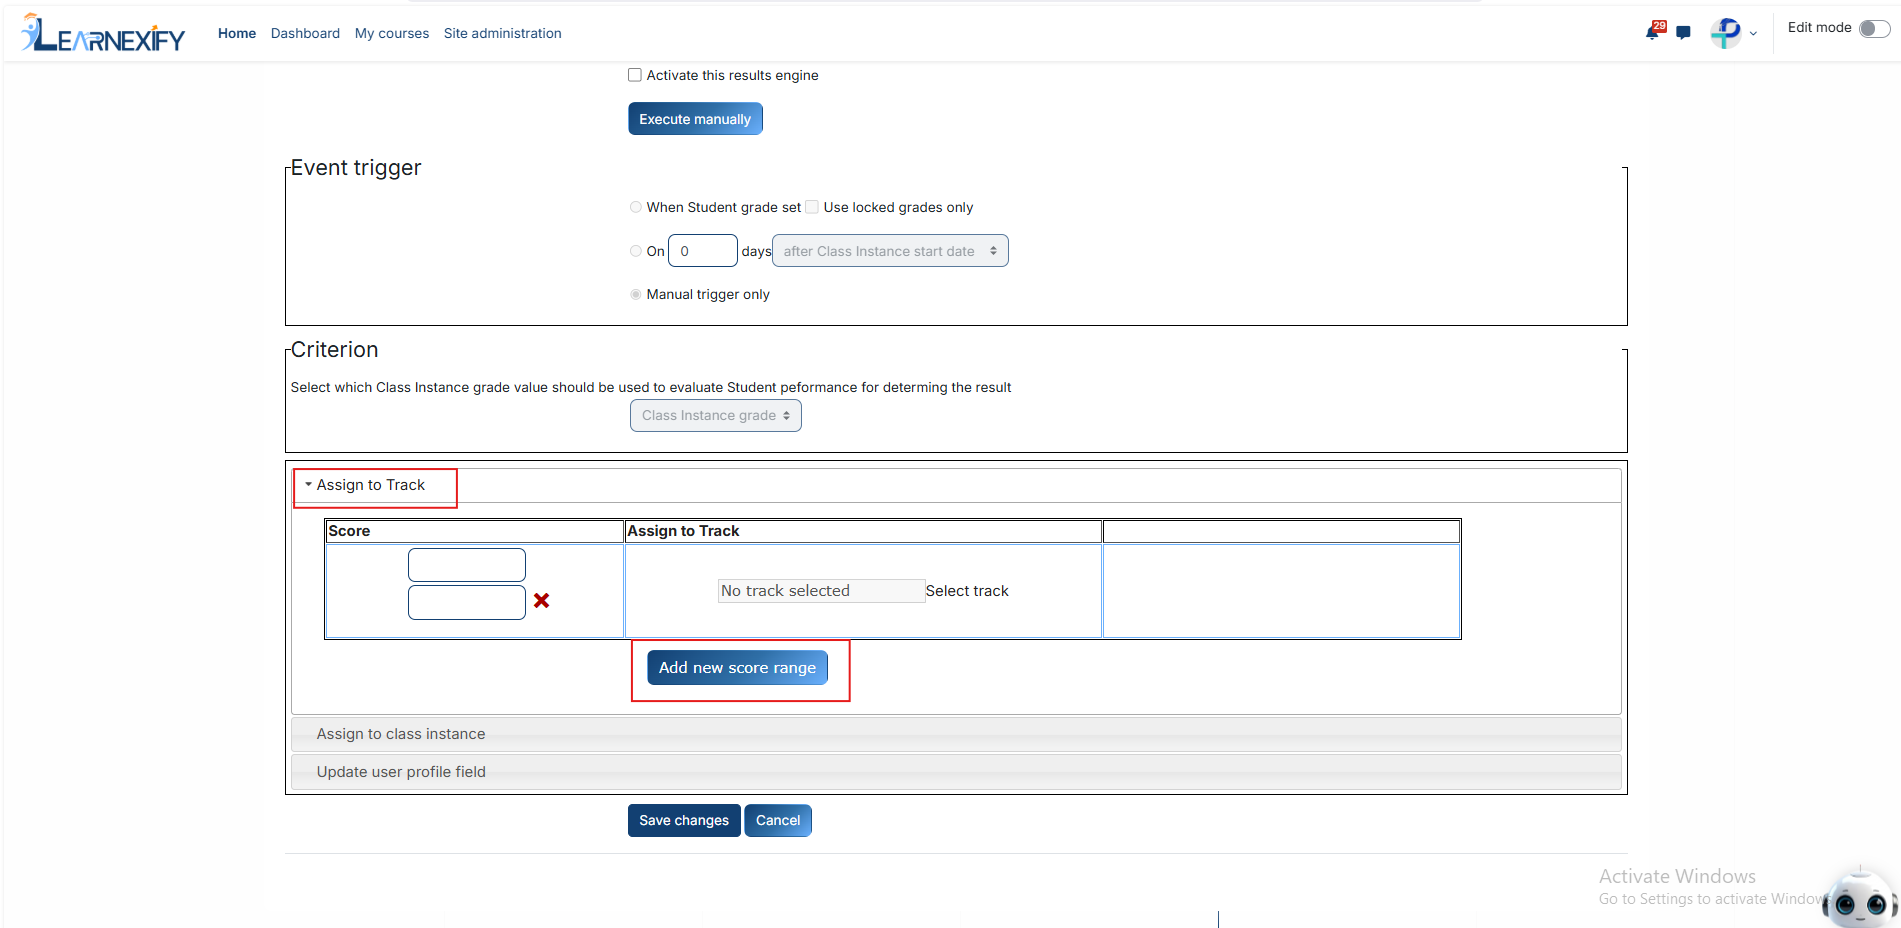Open Class Instance grade dropdown
Viewport: 1901px width, 928px height.
click(716, 416)
